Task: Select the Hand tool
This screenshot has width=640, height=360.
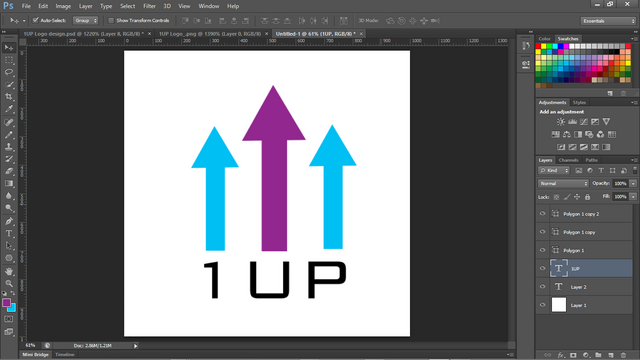Action: coord(9,271)
